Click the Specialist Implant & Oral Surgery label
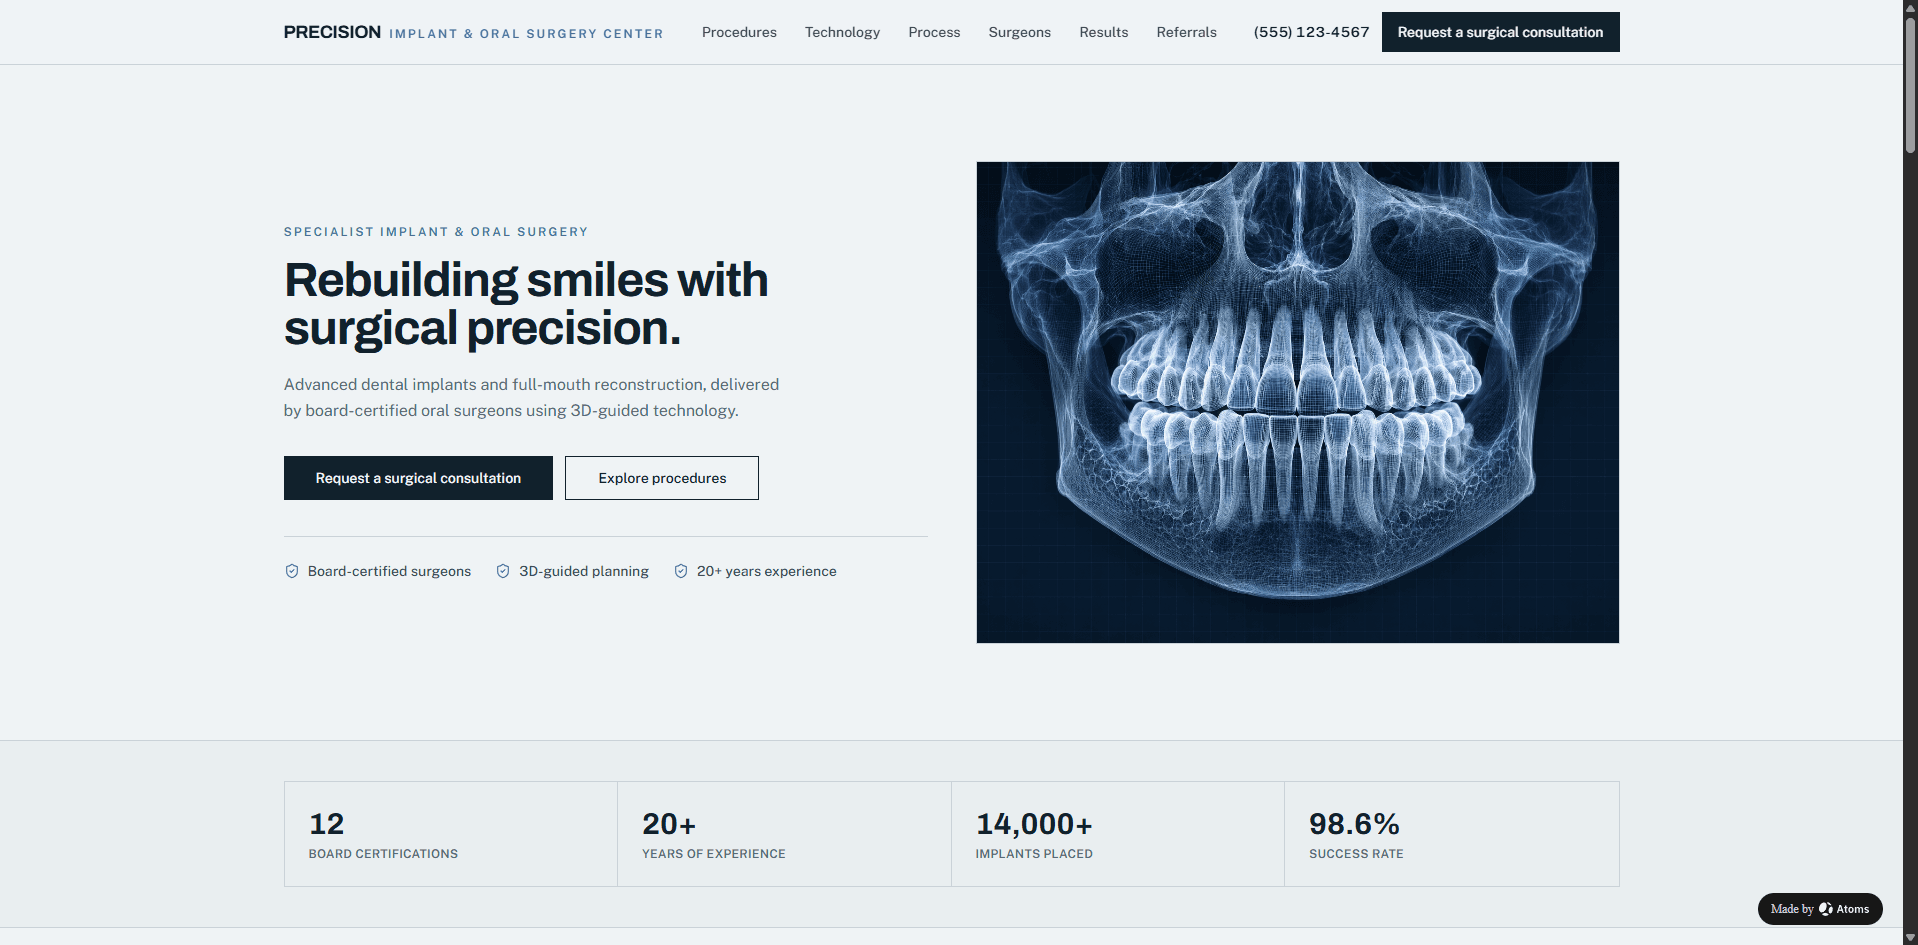 [x=436, y=232]
